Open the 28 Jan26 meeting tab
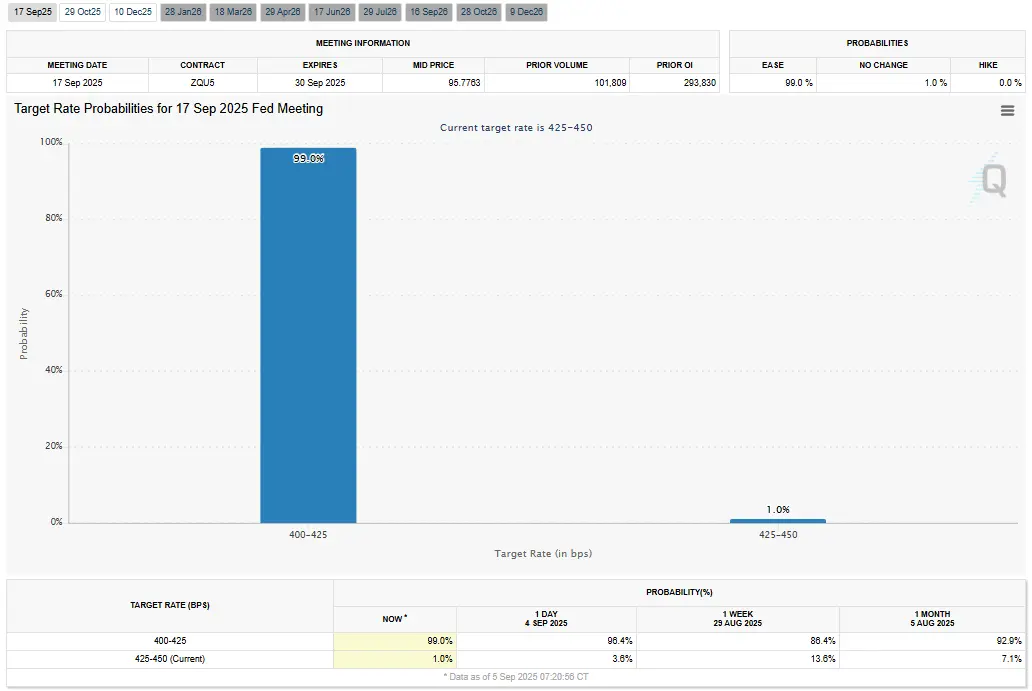 click(183, 12)
